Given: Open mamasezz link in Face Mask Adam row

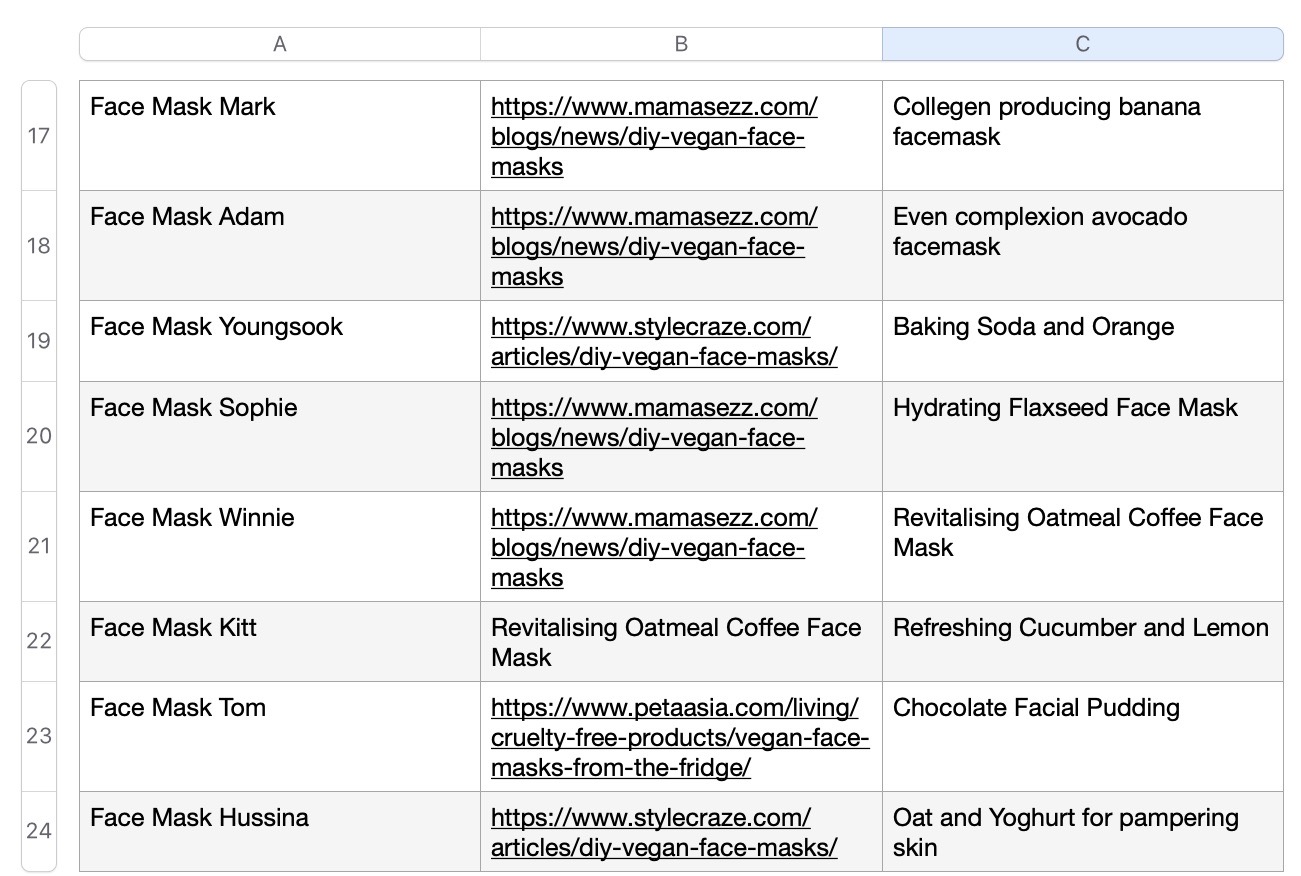Looking at the screenshot, I should point(654,247).
